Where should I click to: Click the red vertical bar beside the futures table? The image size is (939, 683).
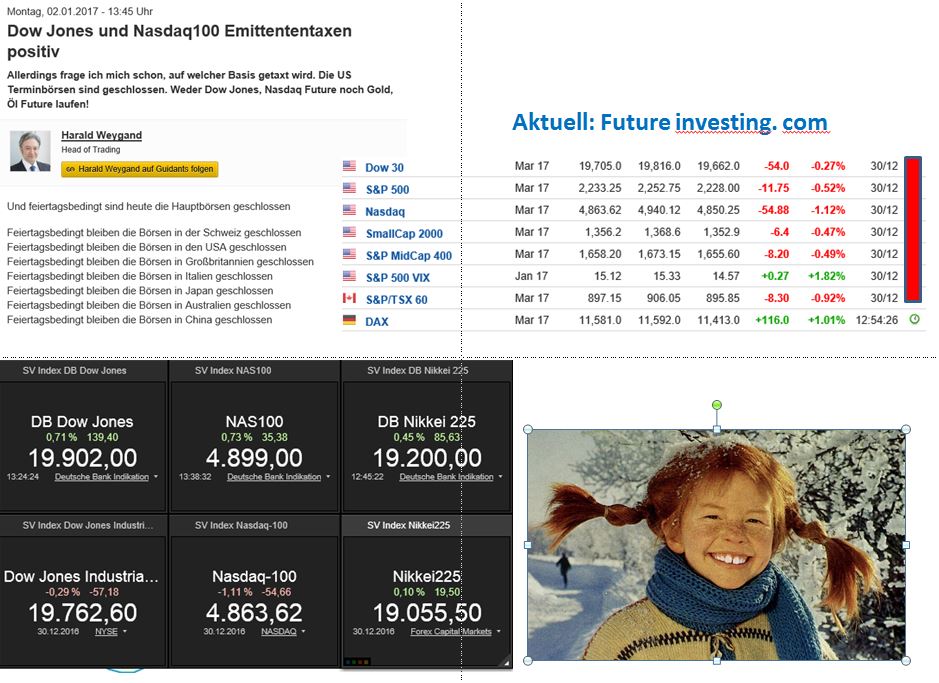(x=912, y=229)
